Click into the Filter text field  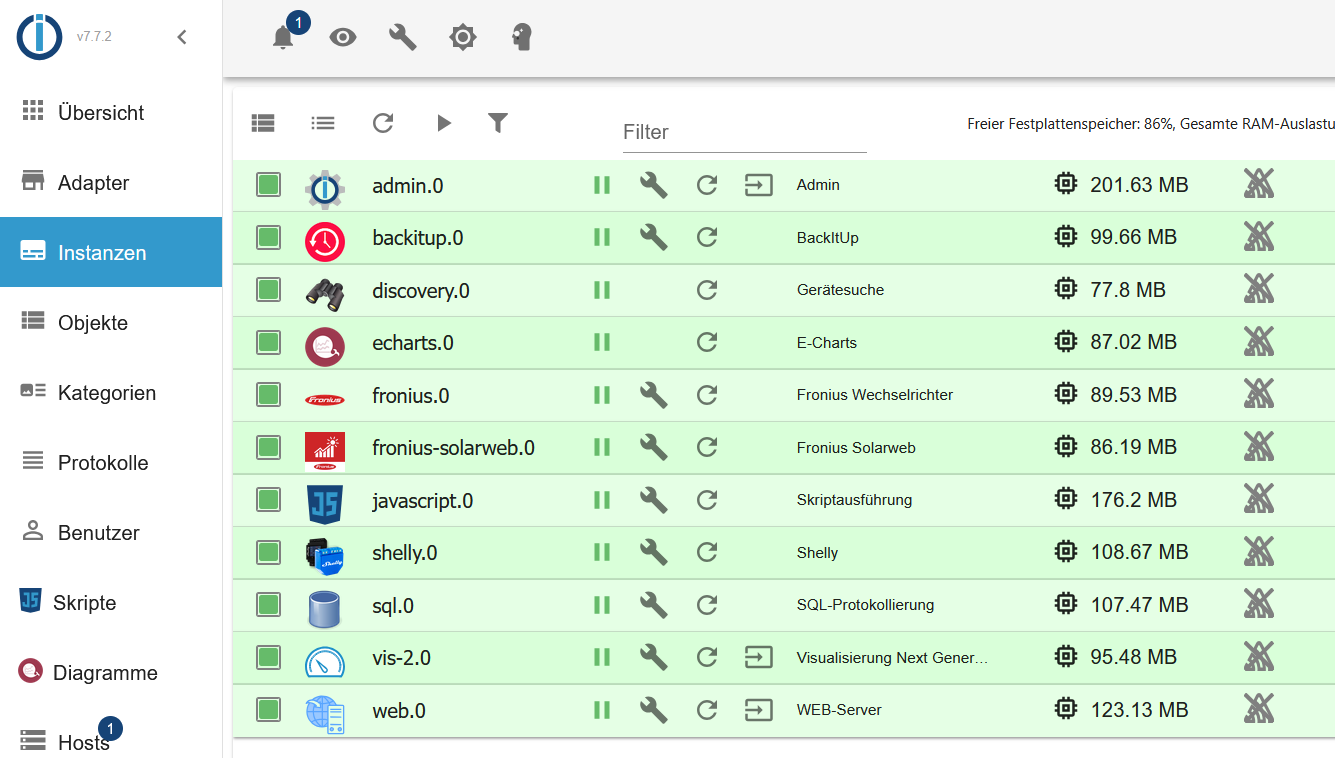744,132
